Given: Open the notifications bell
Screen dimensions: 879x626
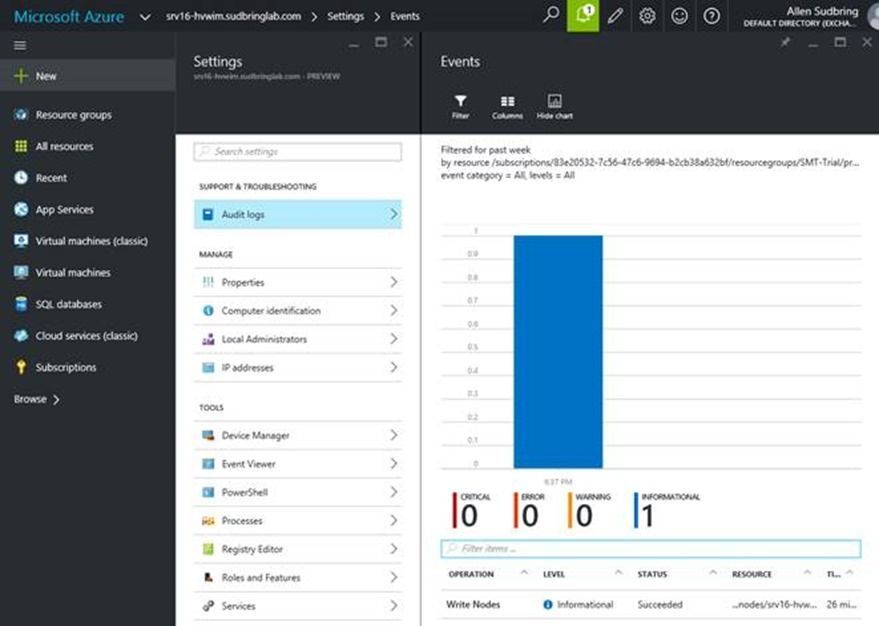Looking at the screenshot, I should click(583, 16).
